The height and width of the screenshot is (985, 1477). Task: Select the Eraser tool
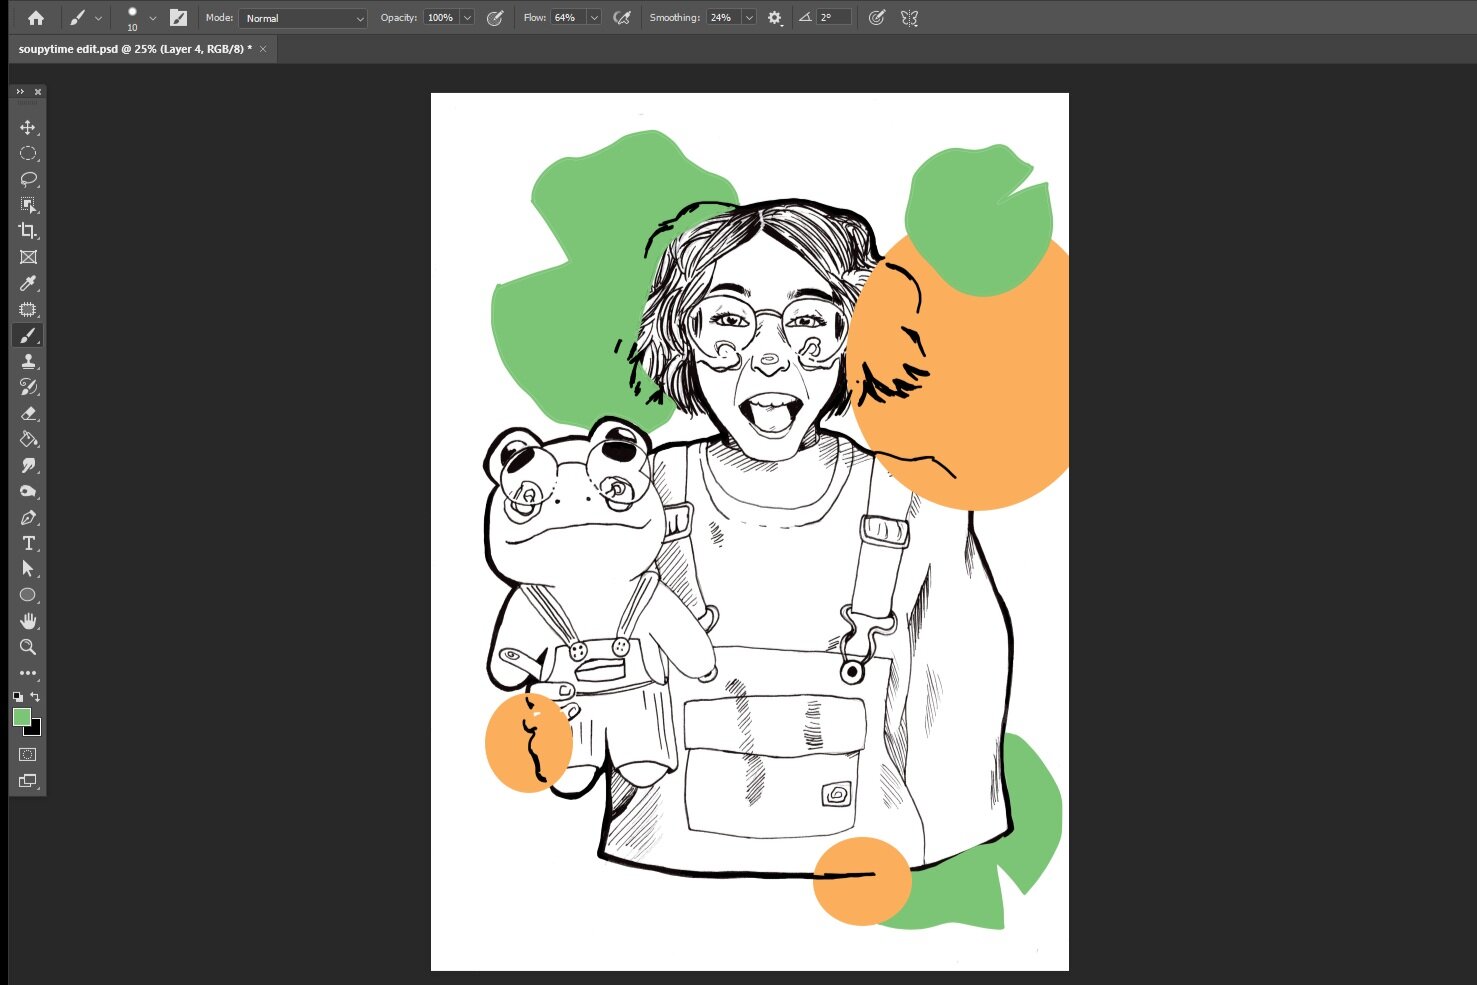(x=28, y=413)
